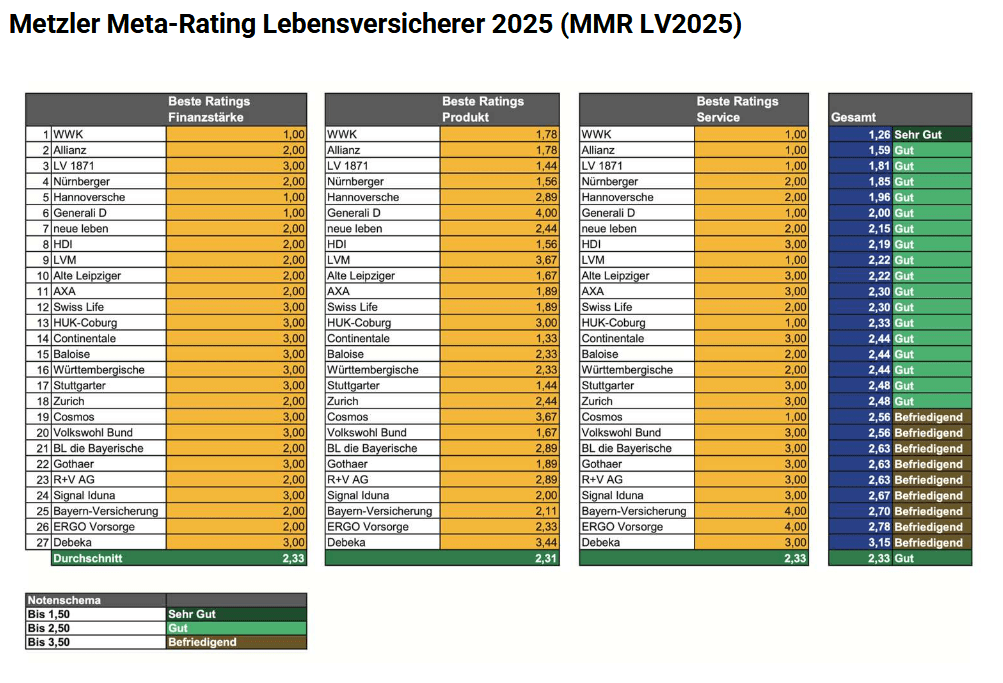The height and width of the screenshot is (683, 1003).
Task: Select the Beste Ratings Service table header
Action: tap(737, 109)
